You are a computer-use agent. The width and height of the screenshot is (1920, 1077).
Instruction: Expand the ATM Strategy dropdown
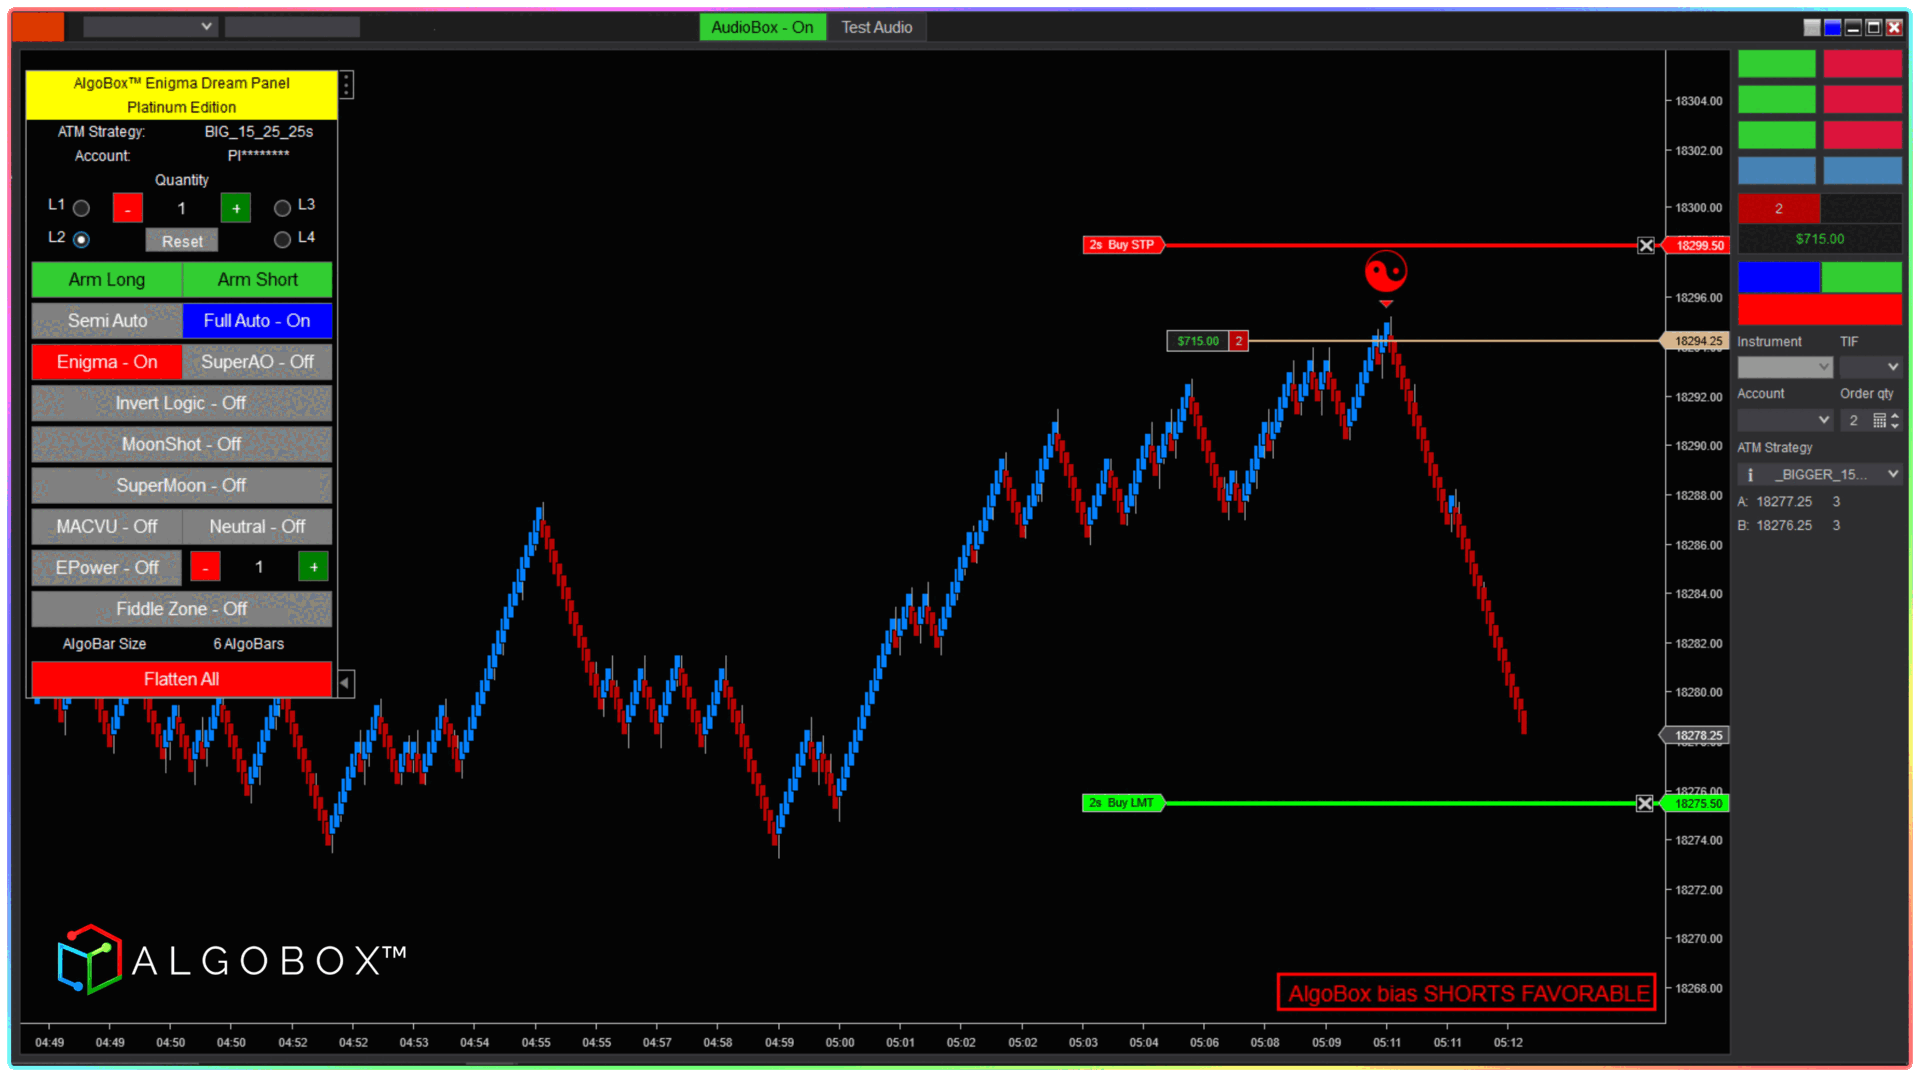[x=1892, y=475]
